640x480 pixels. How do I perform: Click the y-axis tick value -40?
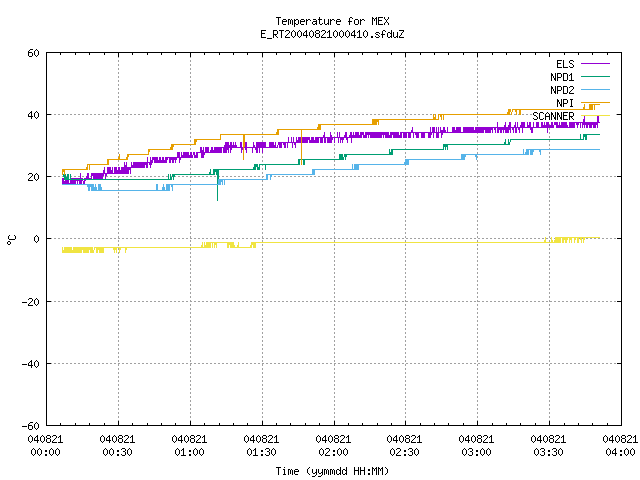click(x=31, y=364)
